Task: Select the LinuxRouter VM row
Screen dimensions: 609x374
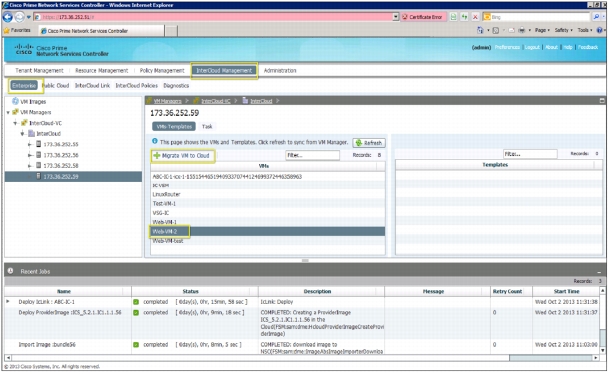Action: click(x=268, y=194)
